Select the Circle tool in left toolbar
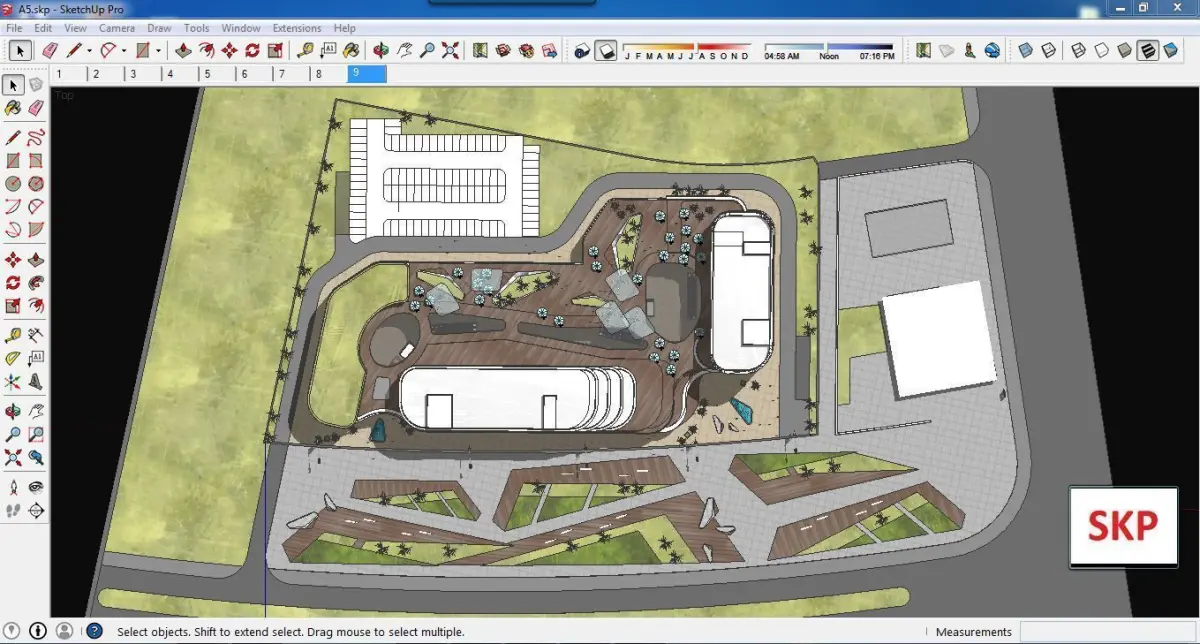 click(x=13, y=183)
